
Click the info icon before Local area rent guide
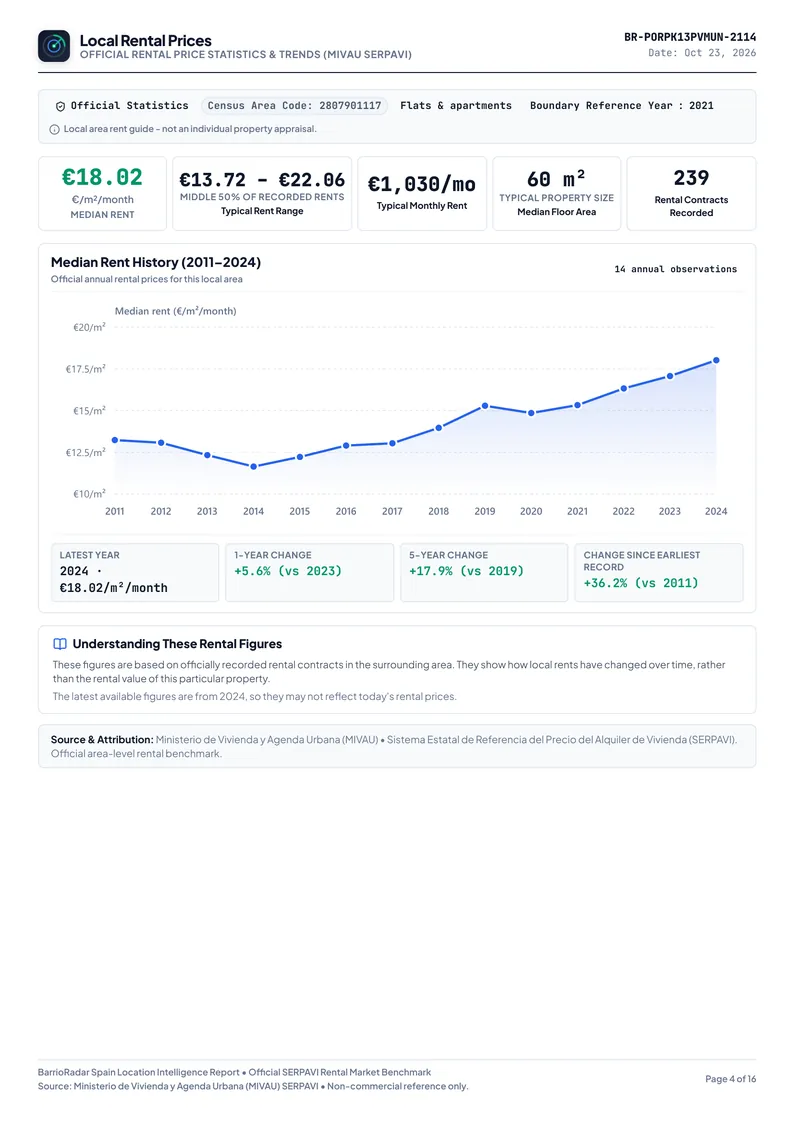coord(54,130)
